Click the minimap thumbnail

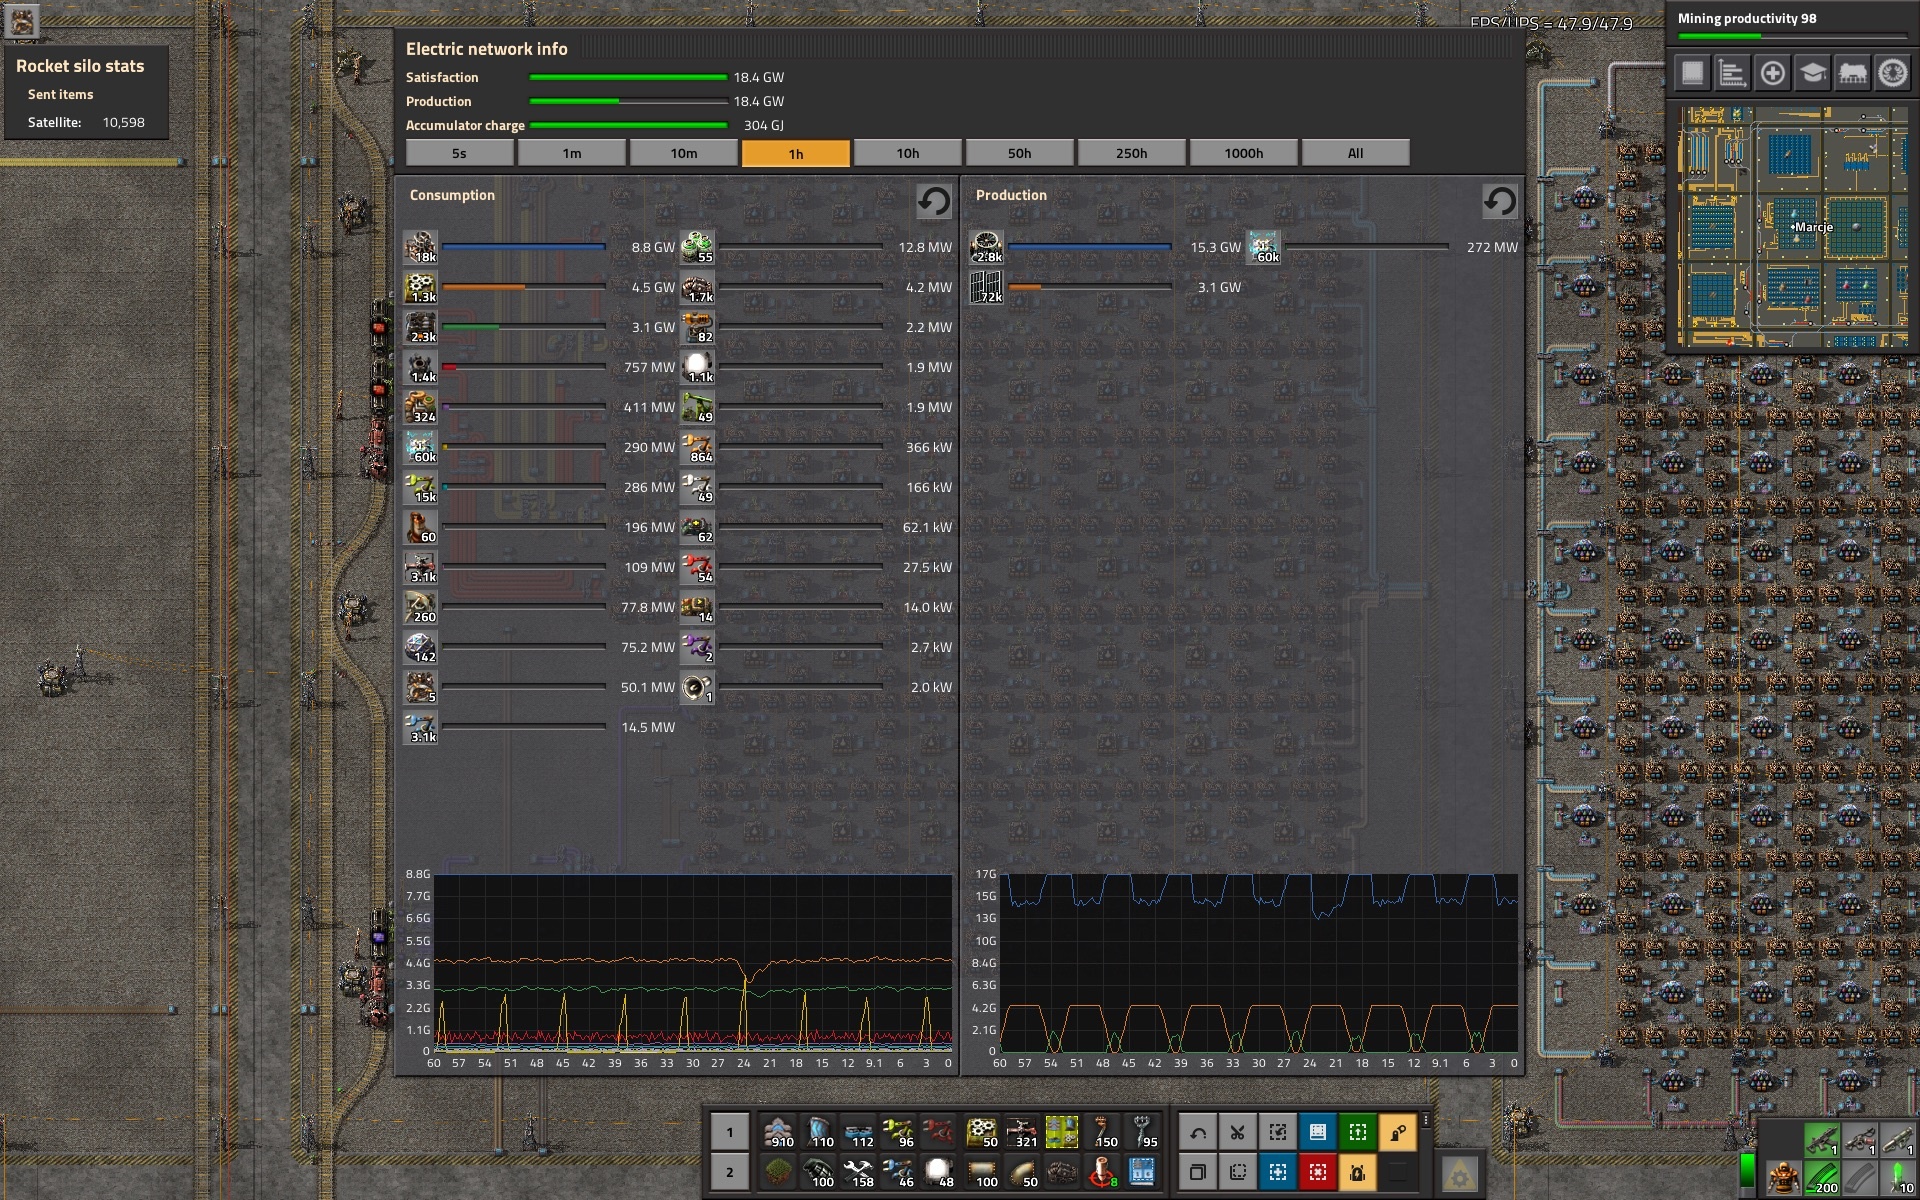(1791, 227)
